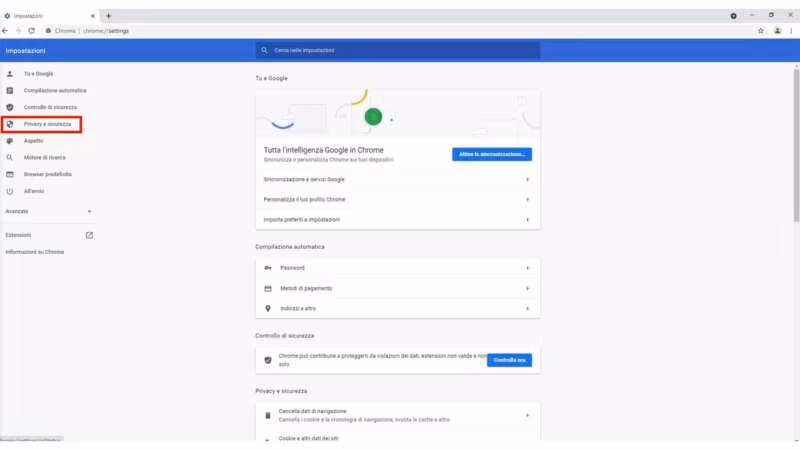The height and width of the screenshot is (450, 800).
Task: Click Metodi di pagamento row text
Action: (x=306, y=289)
